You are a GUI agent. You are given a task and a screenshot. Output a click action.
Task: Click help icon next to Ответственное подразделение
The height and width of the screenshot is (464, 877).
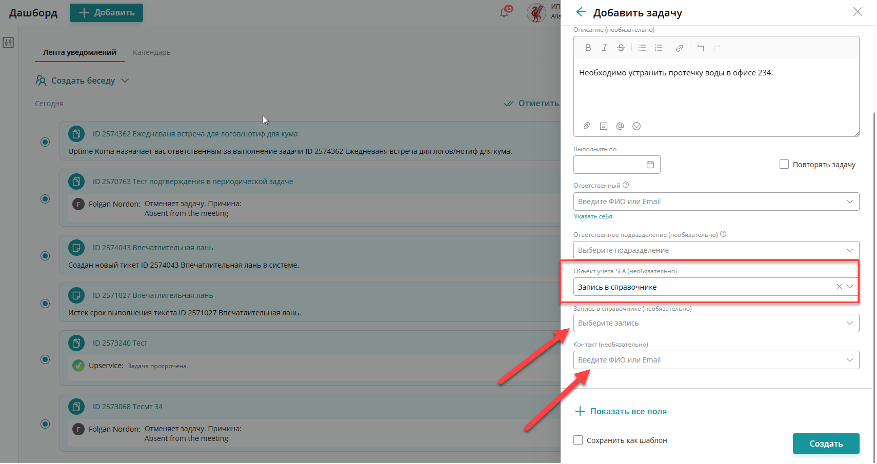pyautogui.click(x=723, y=234)
